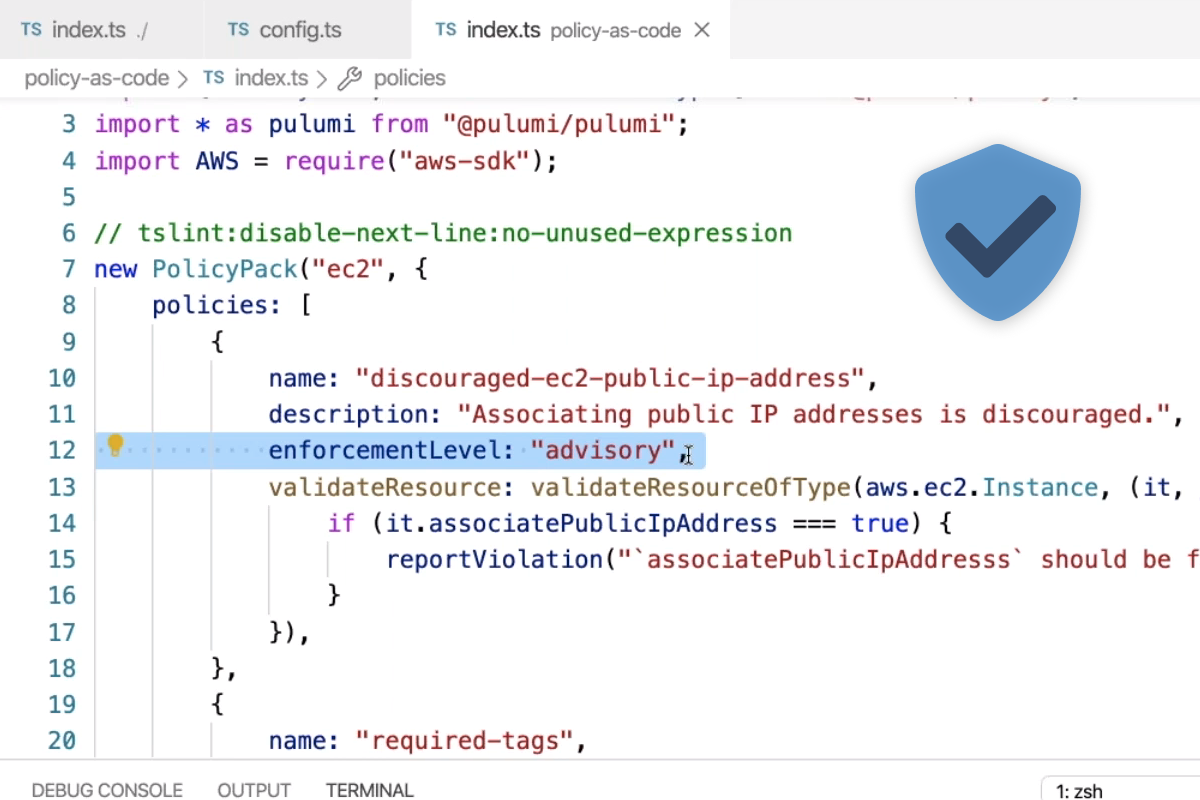This screenshot has width=1200, height=800.
Task: Click the wrench symbol icon in the breadcrumb
Action: click(x=349, y=77)
